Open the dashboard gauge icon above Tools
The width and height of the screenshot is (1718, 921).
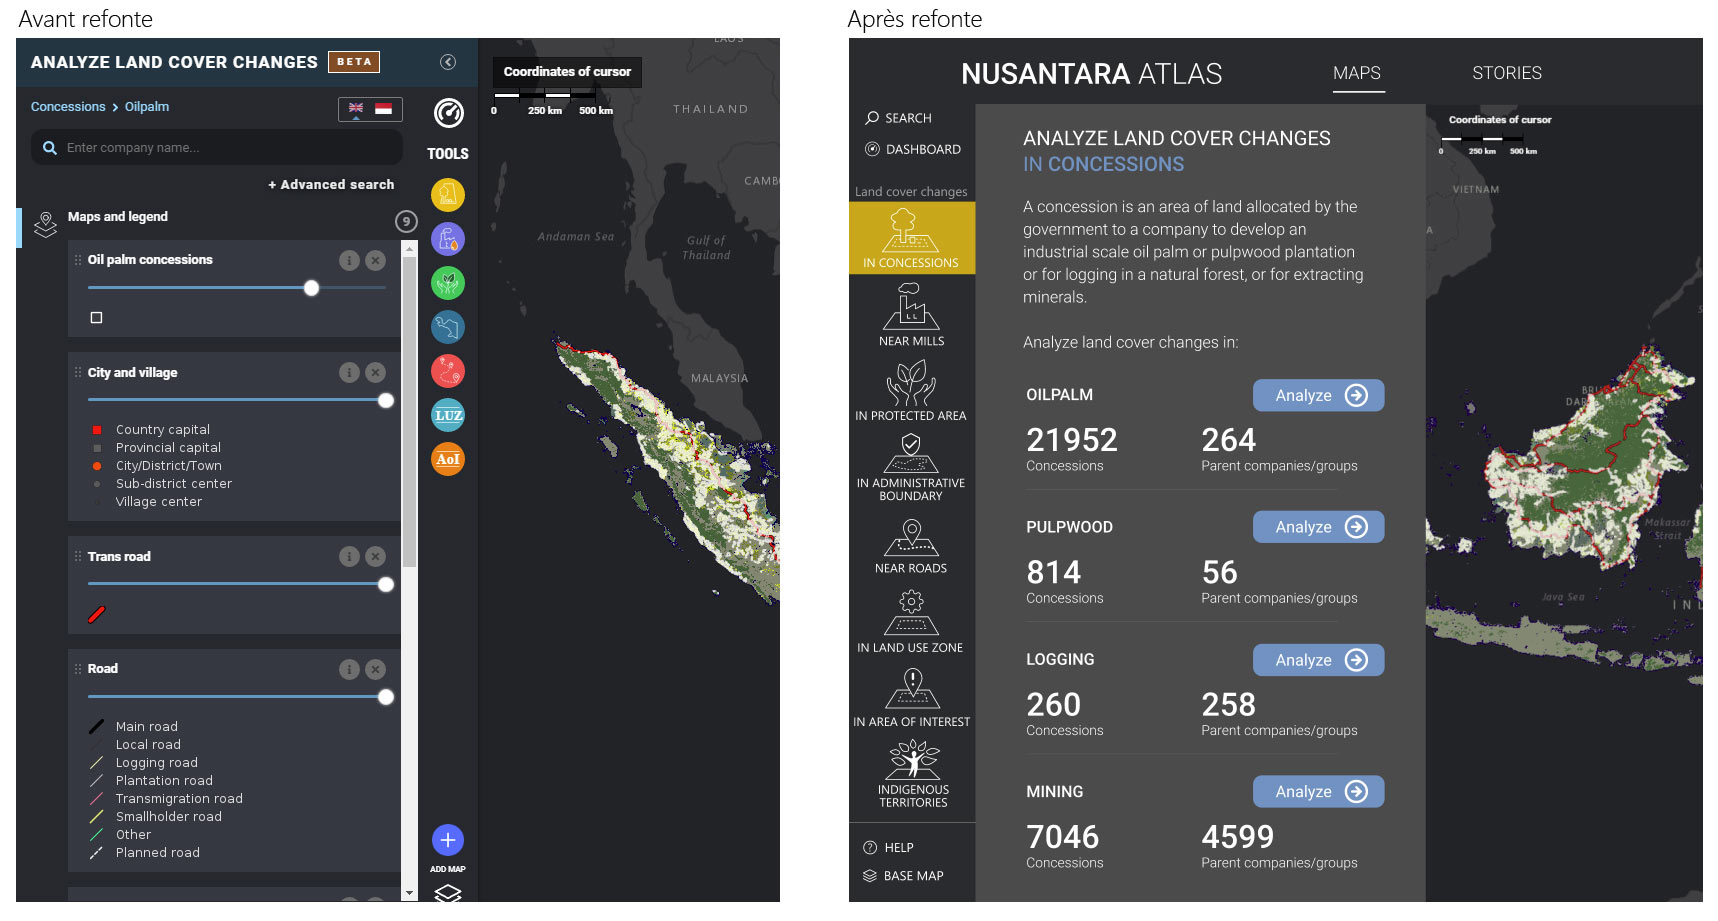click(x=448, y=113)
